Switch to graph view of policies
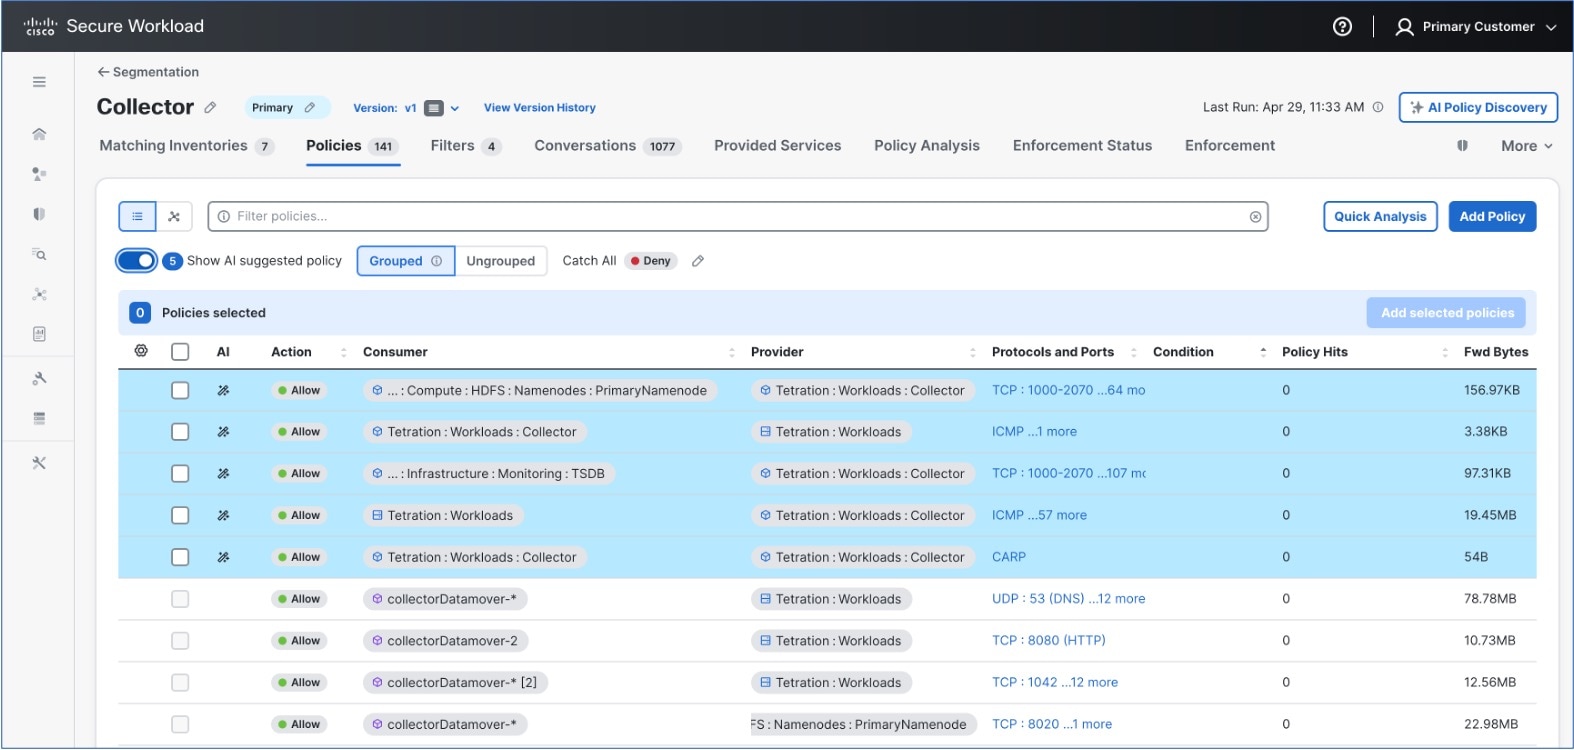Screen dimensions: 1574x750 coord(174,216)
